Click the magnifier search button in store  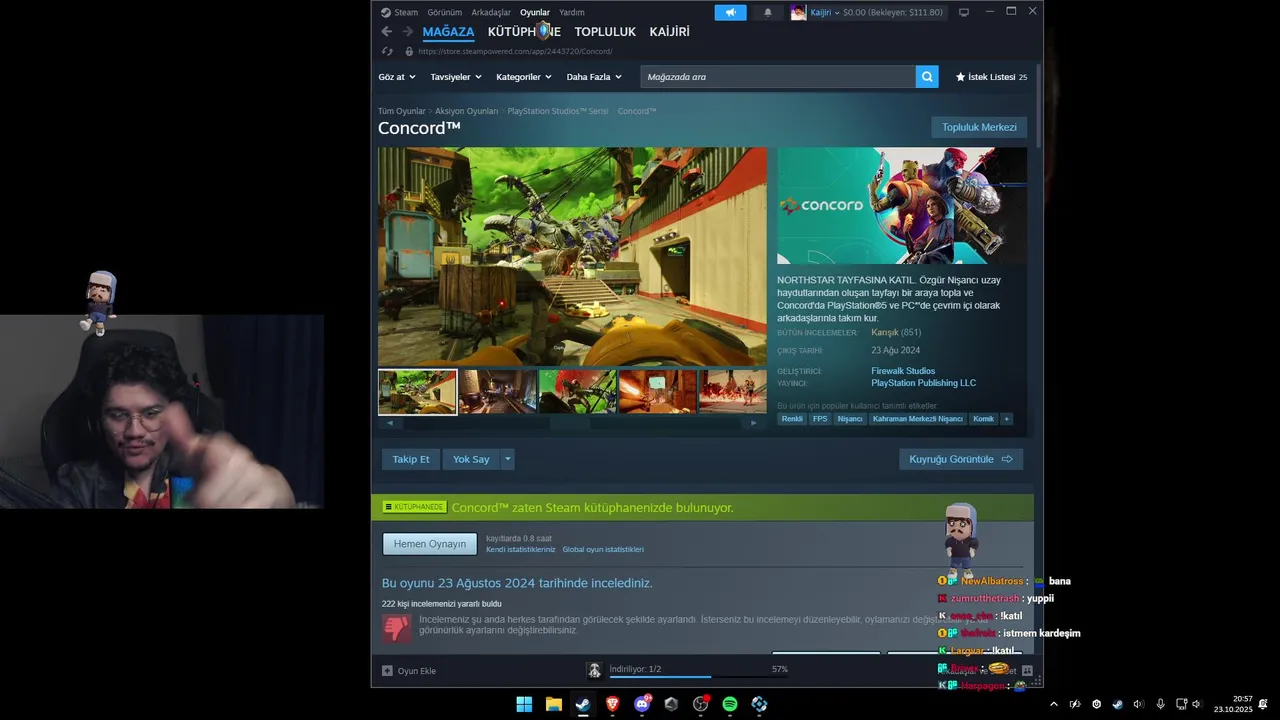click(x=927, y=77)
